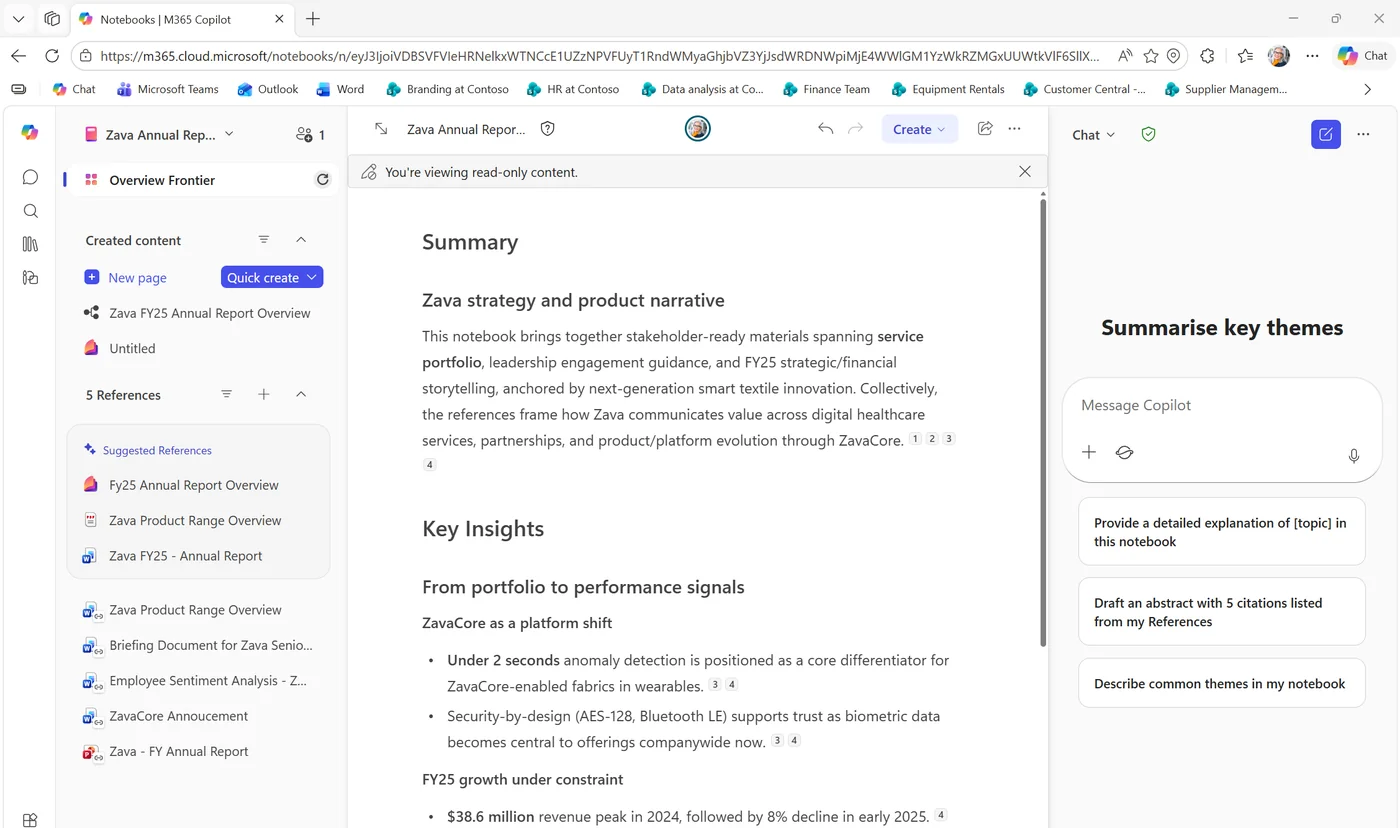Open more options in the Chat panel
This screenshot has height=828, width=1400.
(1363, 134)
